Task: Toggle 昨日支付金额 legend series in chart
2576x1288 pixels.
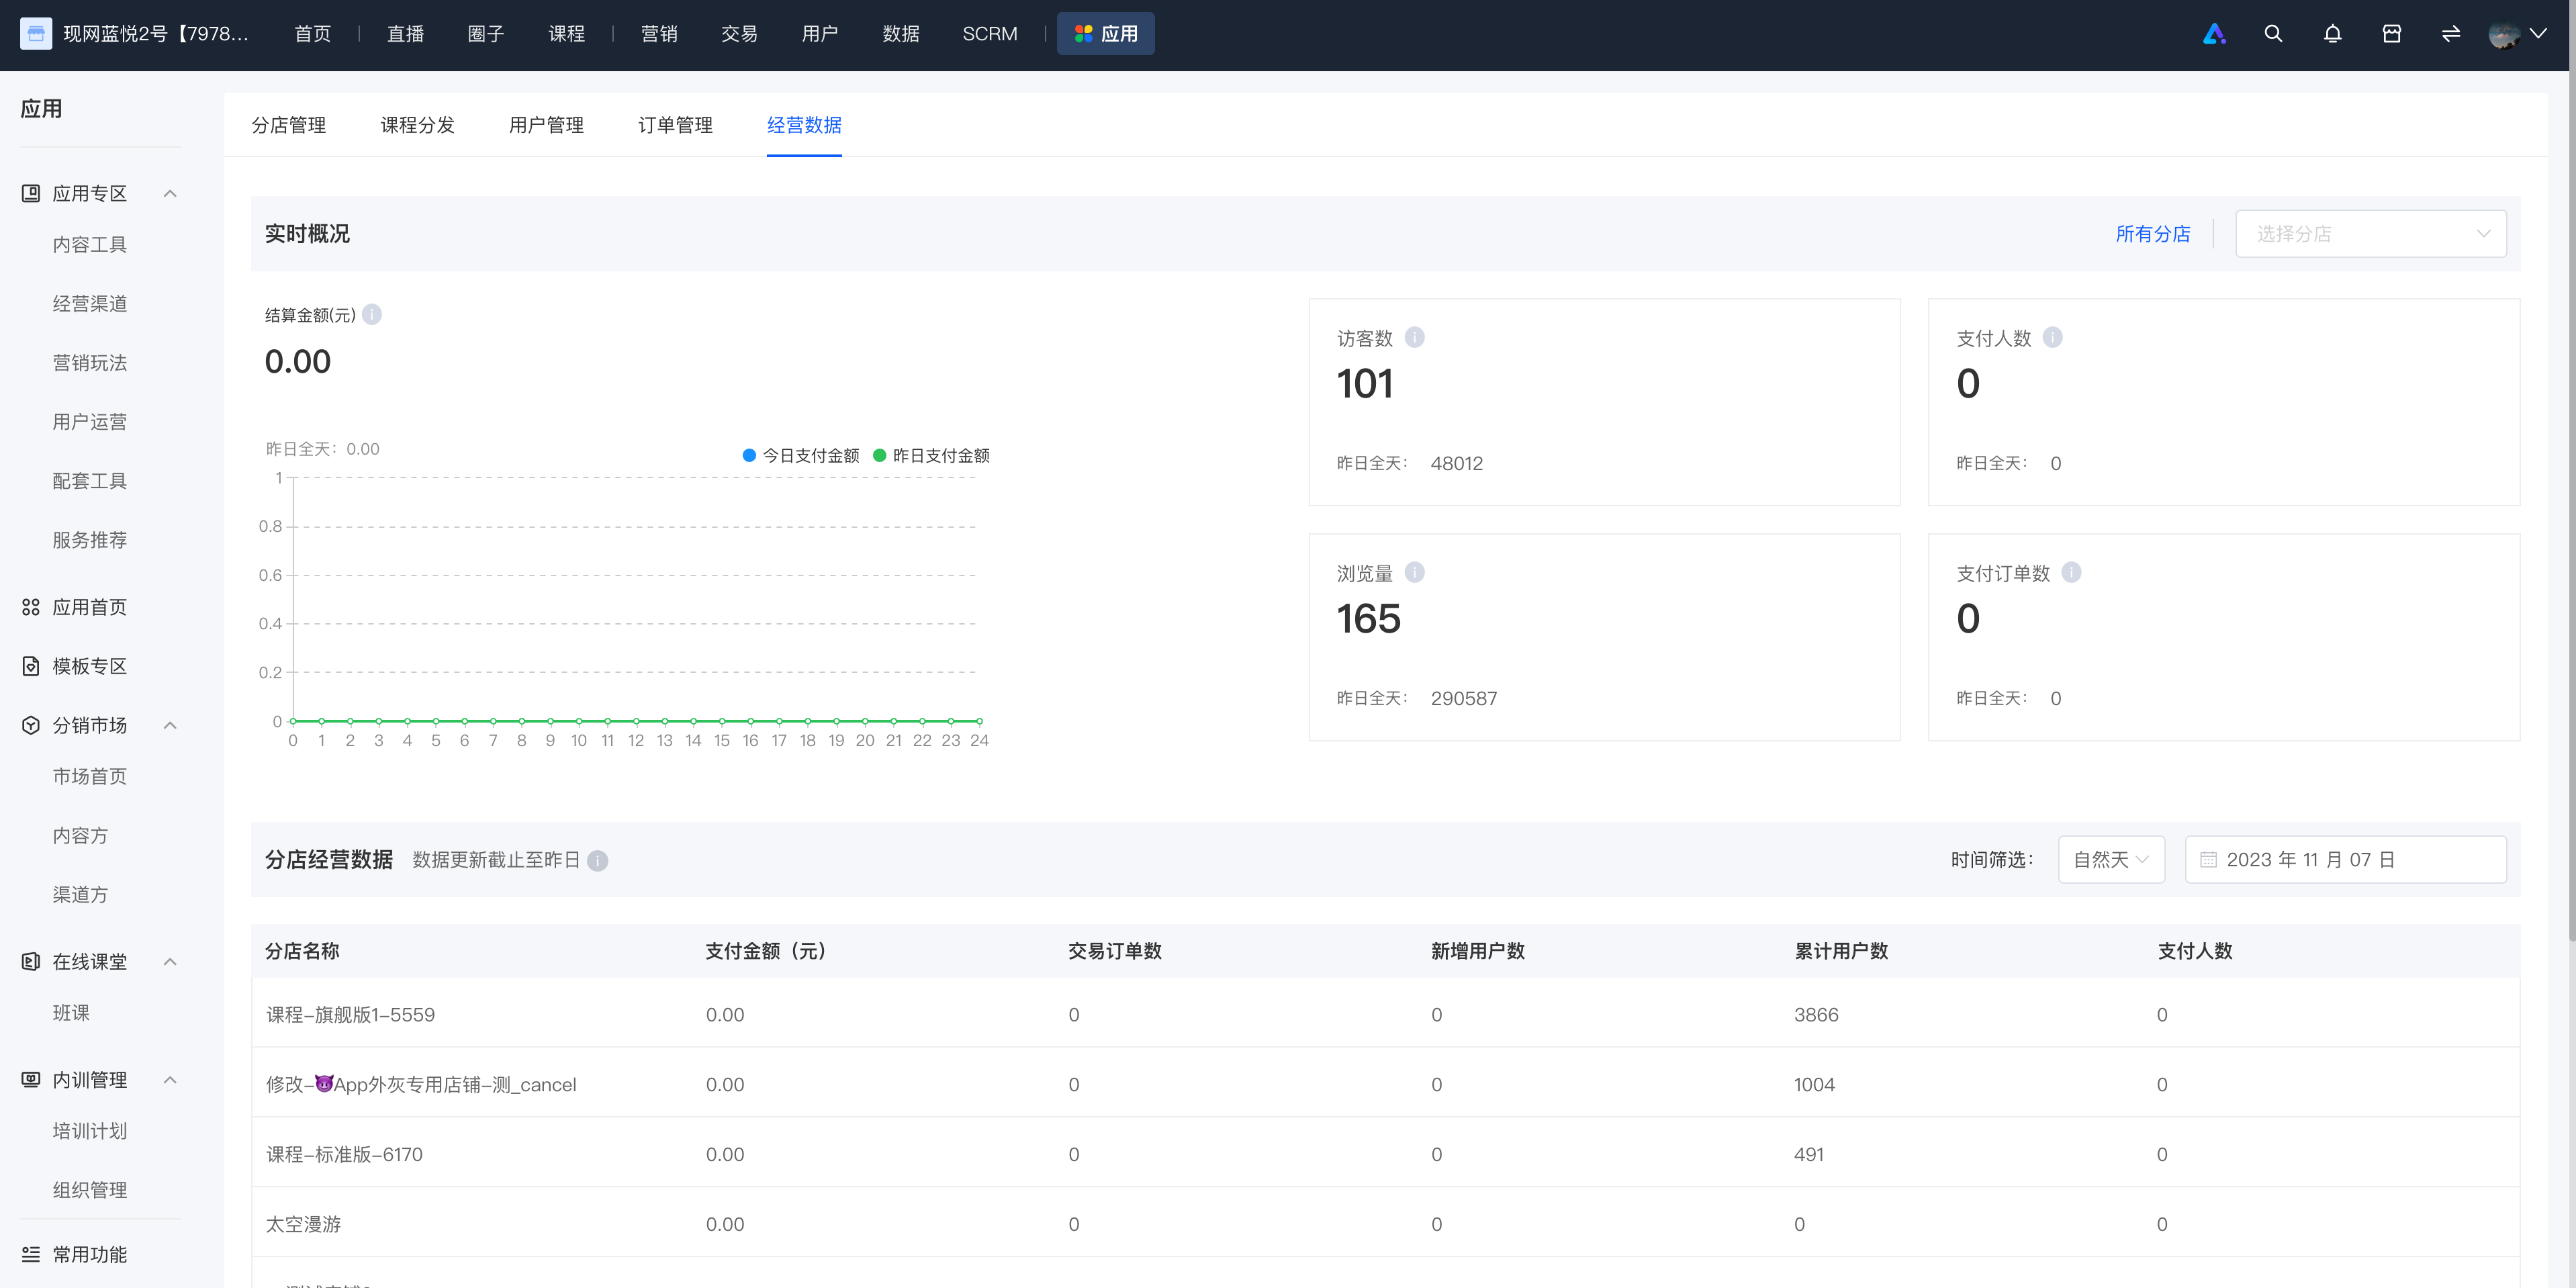Action: pyautogui.click(x=931, y=455)
